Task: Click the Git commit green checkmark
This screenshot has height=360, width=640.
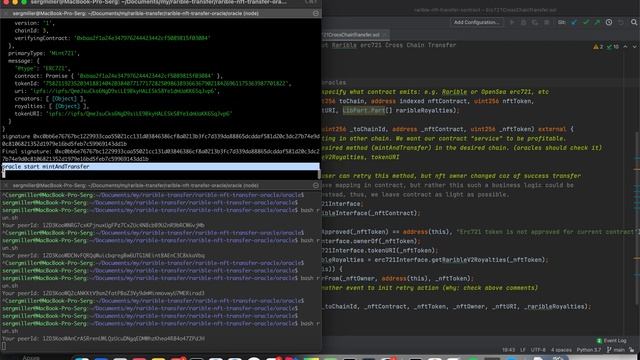Action: tap(586, 22)
